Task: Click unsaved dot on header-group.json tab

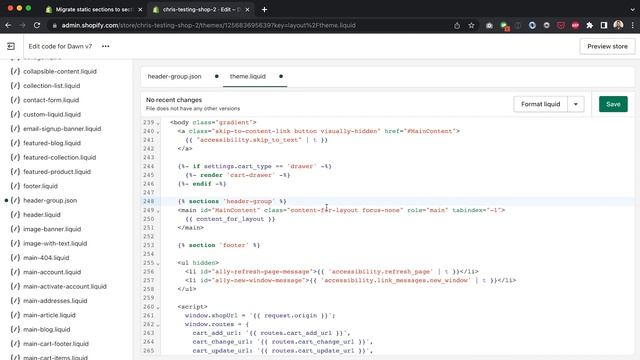Action: click(x=216, y=76)
